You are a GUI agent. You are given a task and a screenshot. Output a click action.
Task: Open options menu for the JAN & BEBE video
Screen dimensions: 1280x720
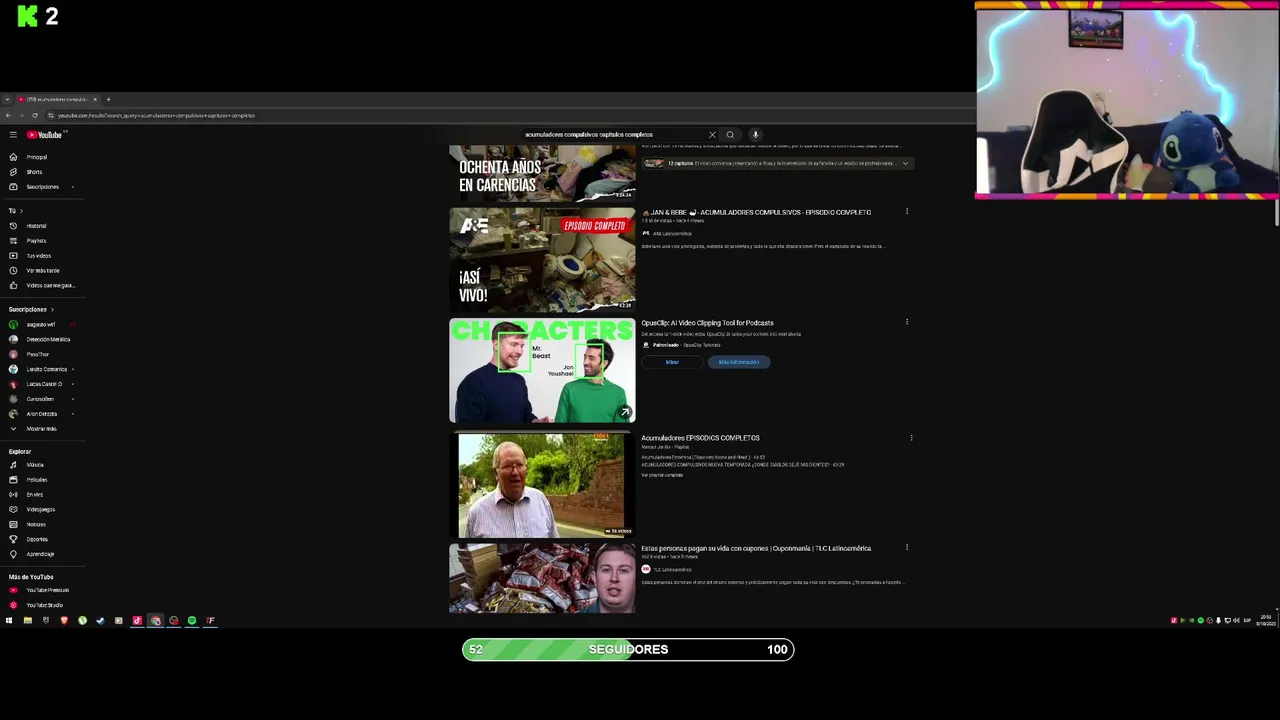pos(907,212)
